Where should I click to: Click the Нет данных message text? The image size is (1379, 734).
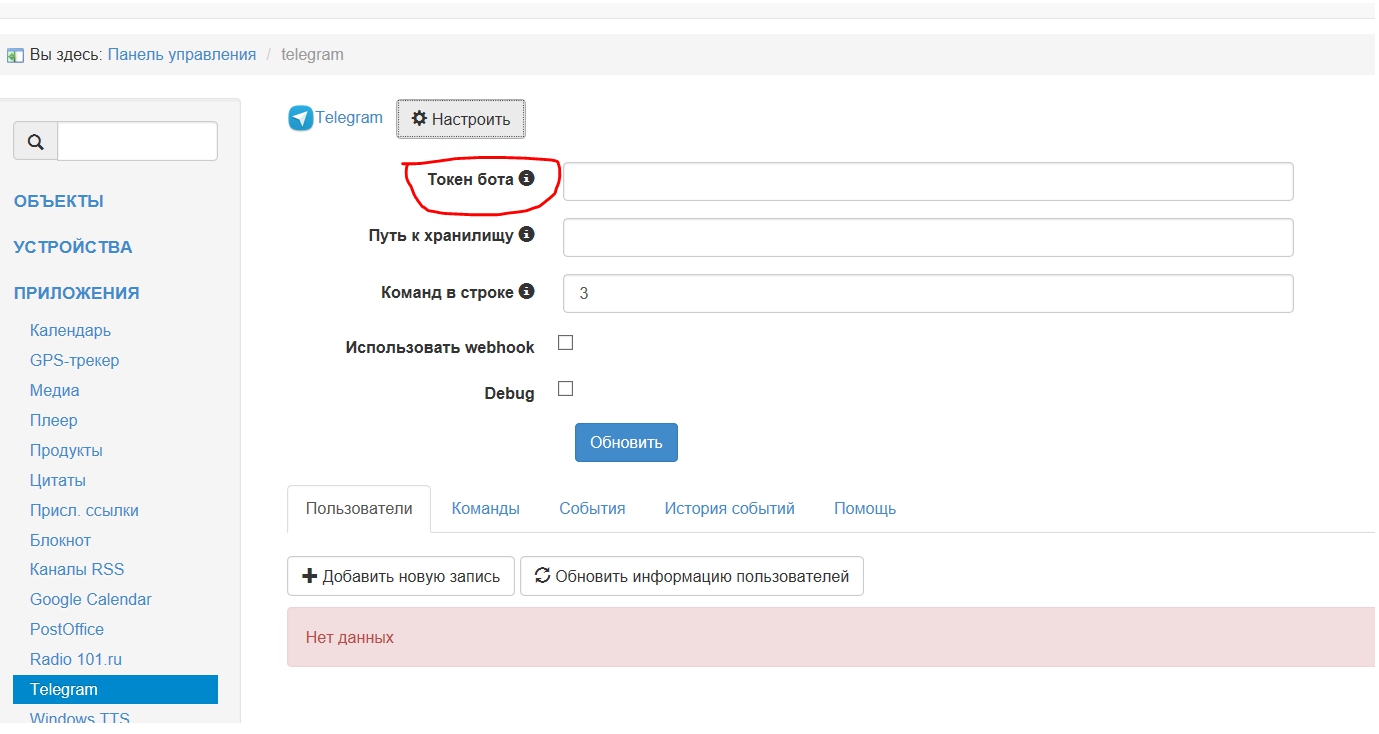pos(350,637)
